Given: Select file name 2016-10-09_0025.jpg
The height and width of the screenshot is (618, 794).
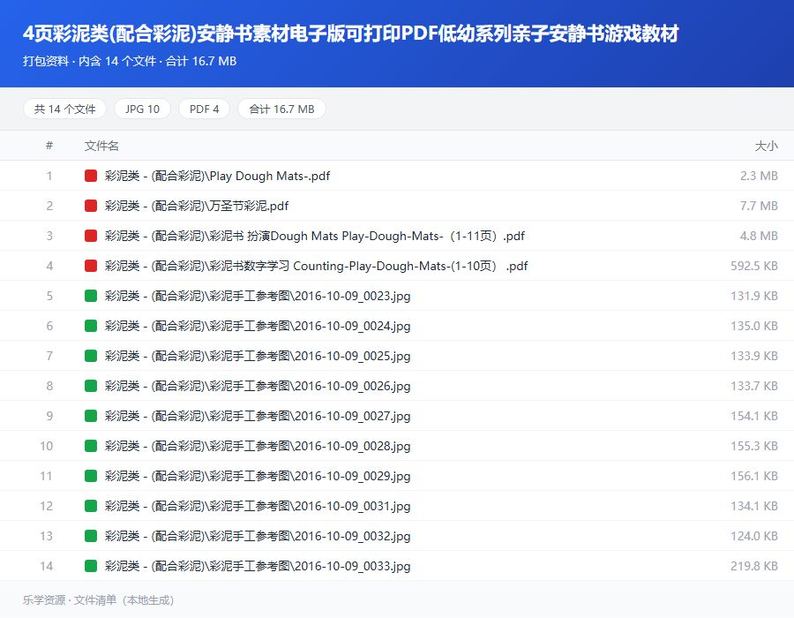Looking at the screenshot, I should coord(257,356).
